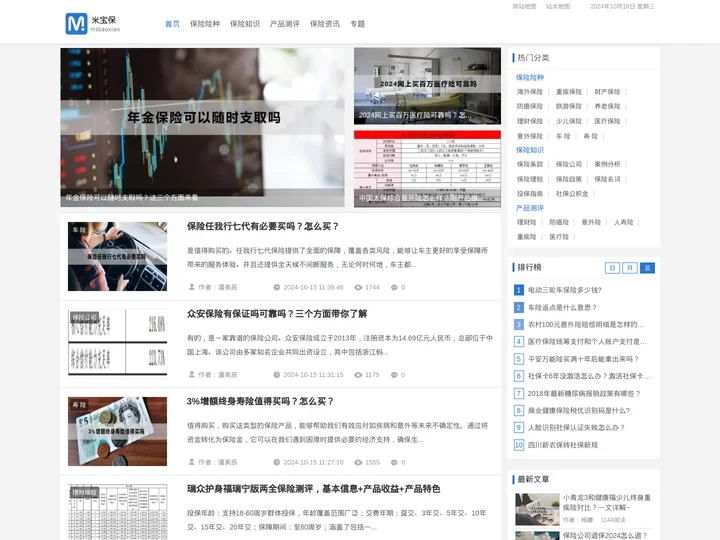The width and height of the screenshot is (720, 540).
Task: Click the 寿险 tag on the banknote thumbnail
Action: coord(79,405)
